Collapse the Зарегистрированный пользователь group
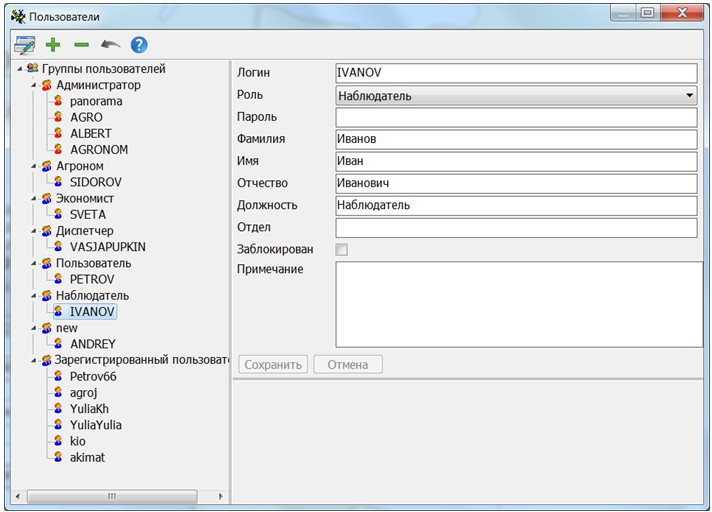The height and width of the screenshot is (512, 712). tap(33, 360)
